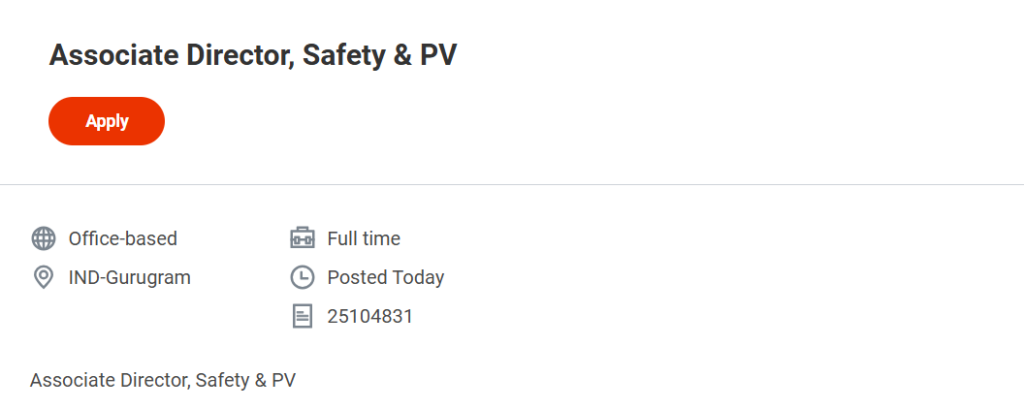The width and height of the screenshot is (1024, 409).
Task: Click the orange Apply button
Action: 106,121
